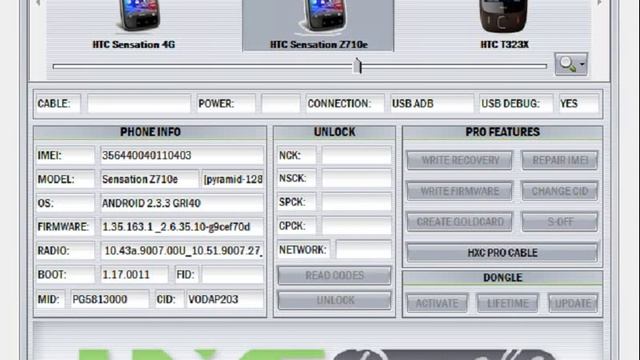Click the S-OFF button
Screen dimensions: 640x360
560,222
